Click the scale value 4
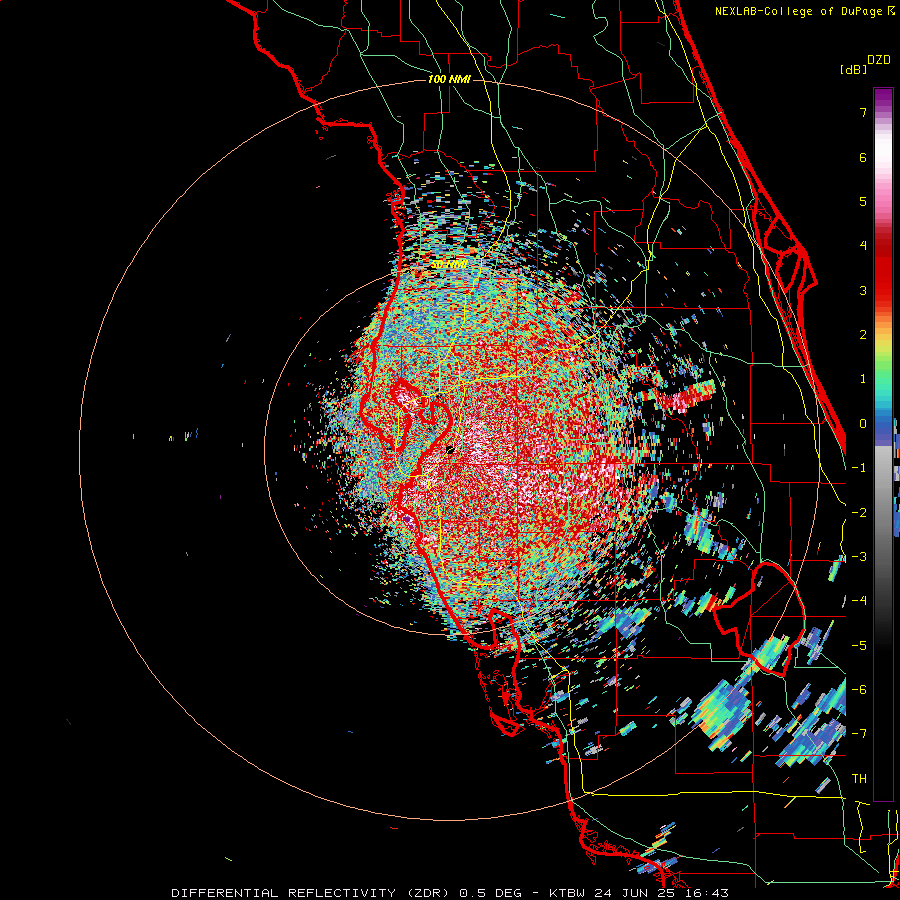 (x=863, y=246)
